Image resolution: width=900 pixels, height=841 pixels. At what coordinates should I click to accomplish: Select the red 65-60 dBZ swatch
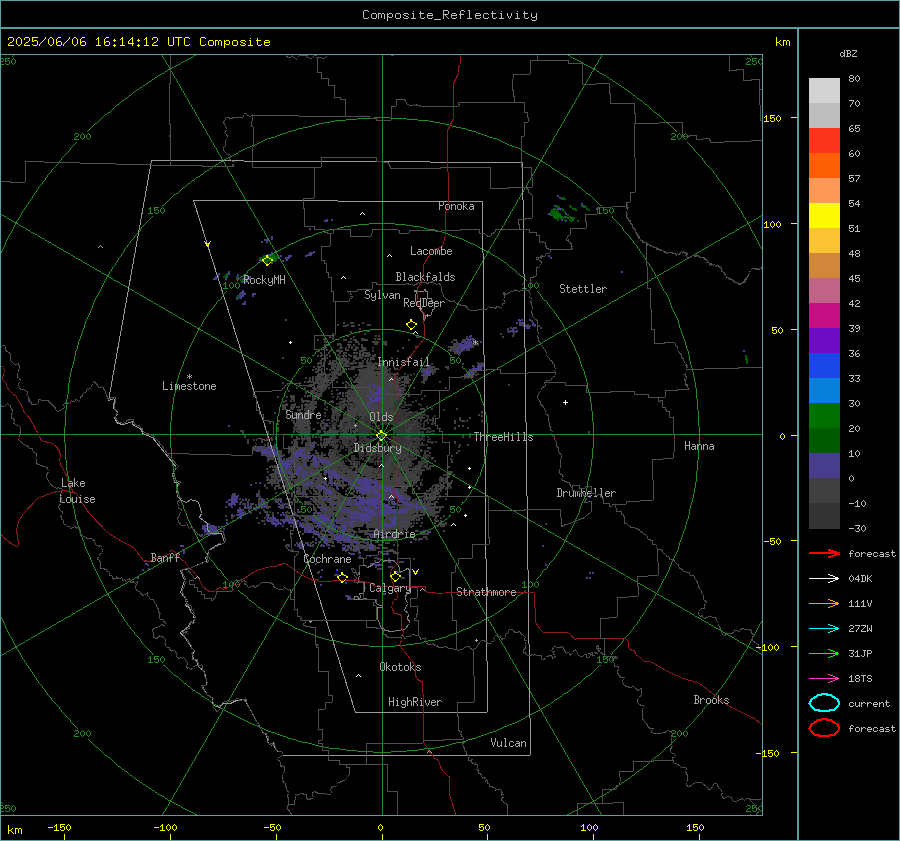click(x=824, y=141)
